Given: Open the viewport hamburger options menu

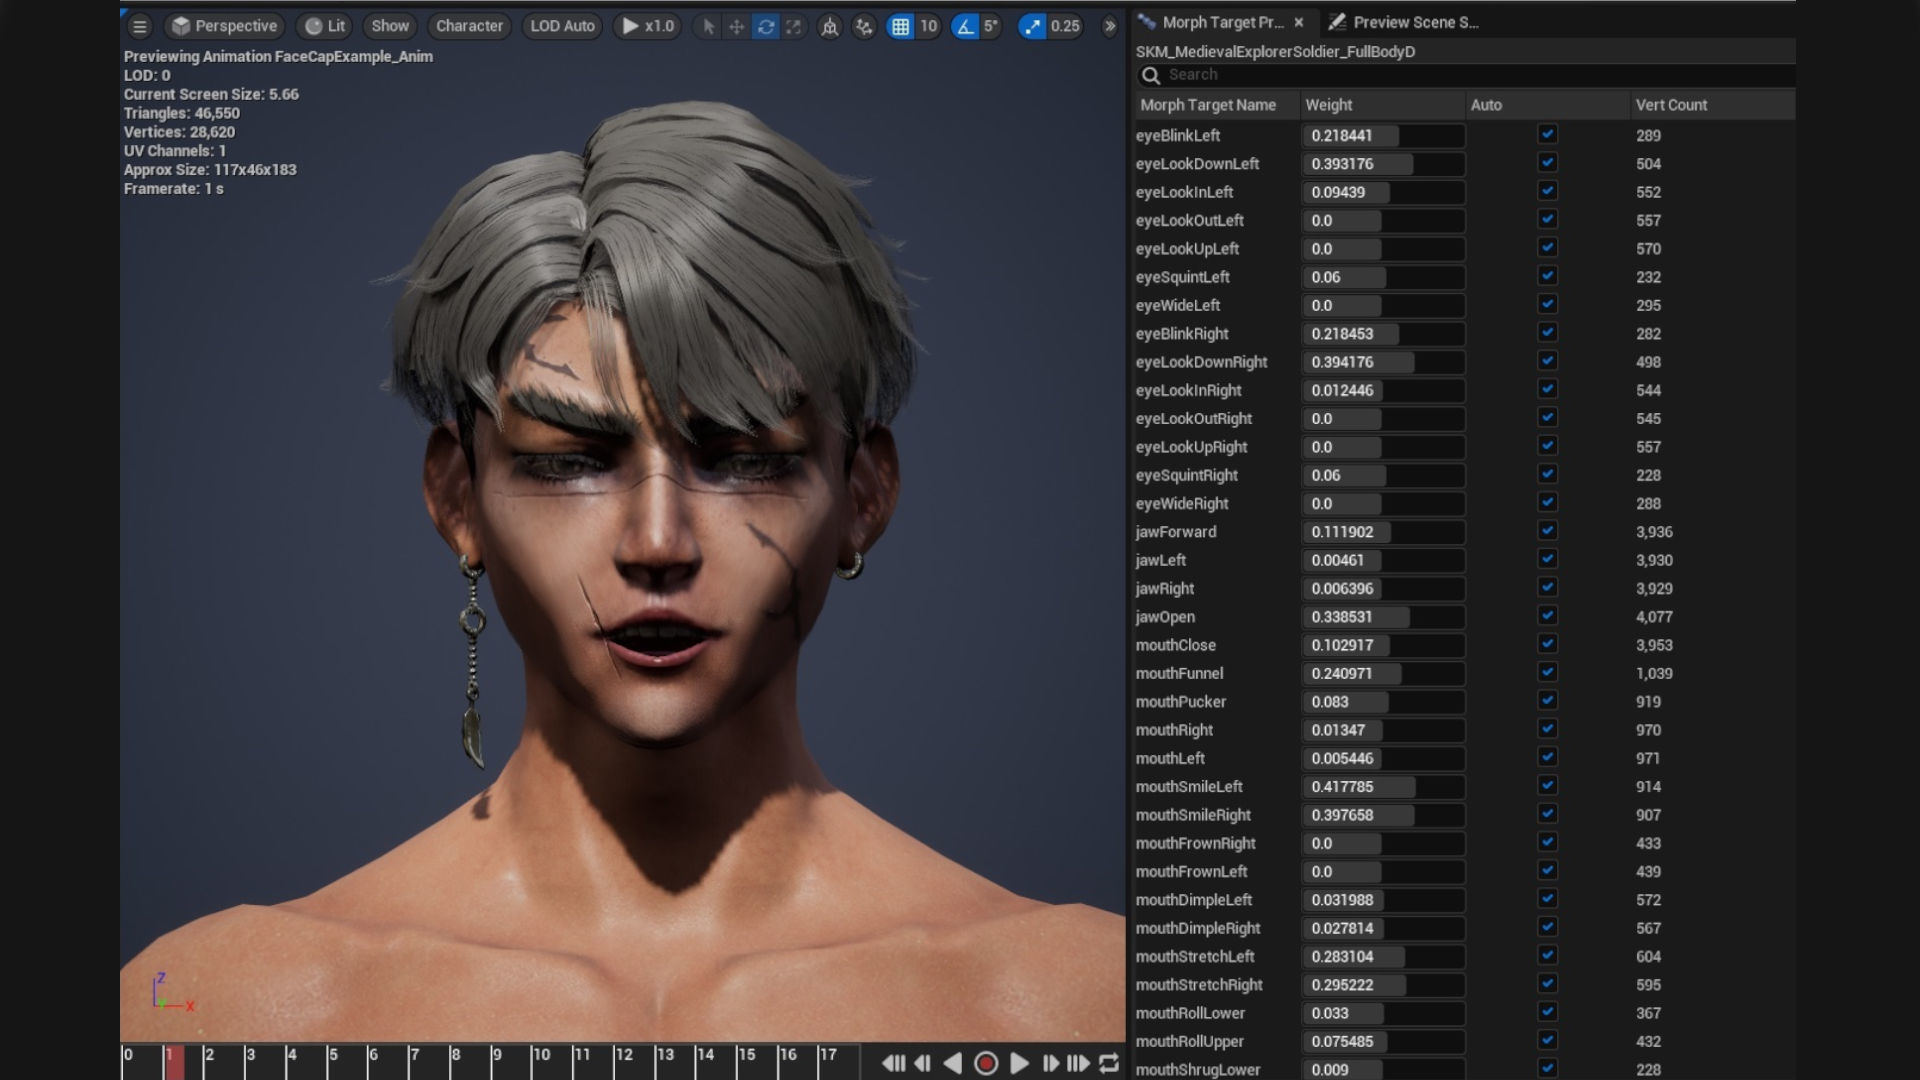Looking at the screenshot, I should (140, 26).
